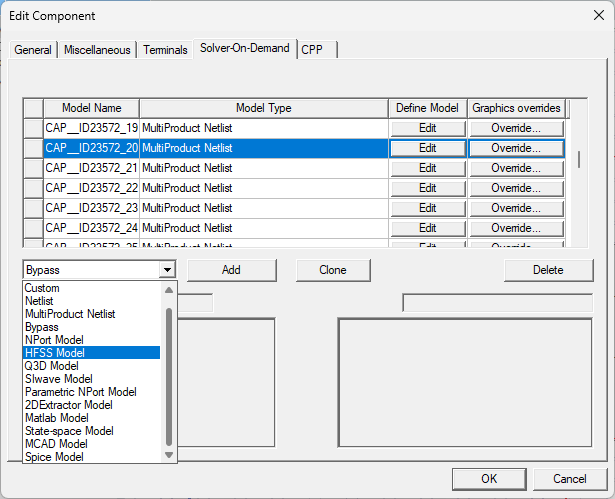Click the Model Type column header

pos(264,108)
